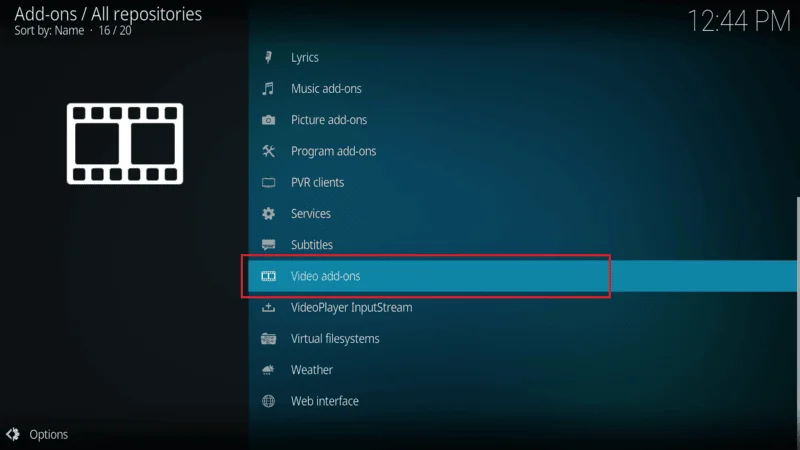Image resolution: width=800 pixels, height=450 pixels.
Task: Click the Music add-ons note icon
Action: coord(268,89)
